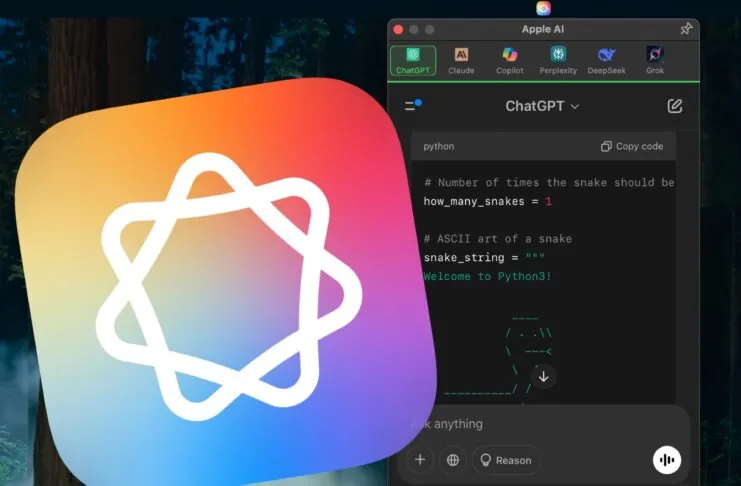Click the Apple AI window title
Image resolution: width=741 pixels, height=486 pixels.
(x=543, y=29)
